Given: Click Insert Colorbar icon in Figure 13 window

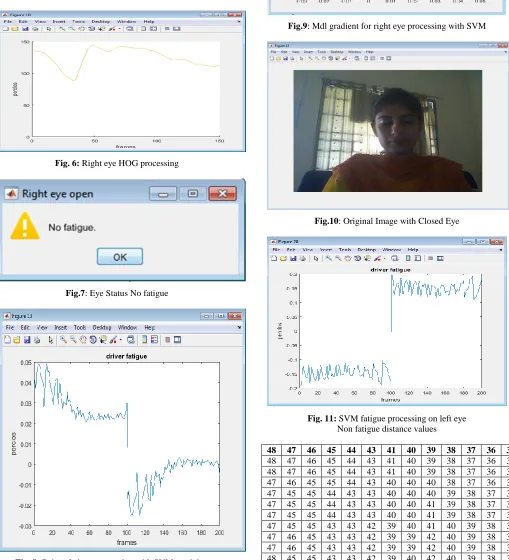Looking at the screenshot, I should click(144, 340).
